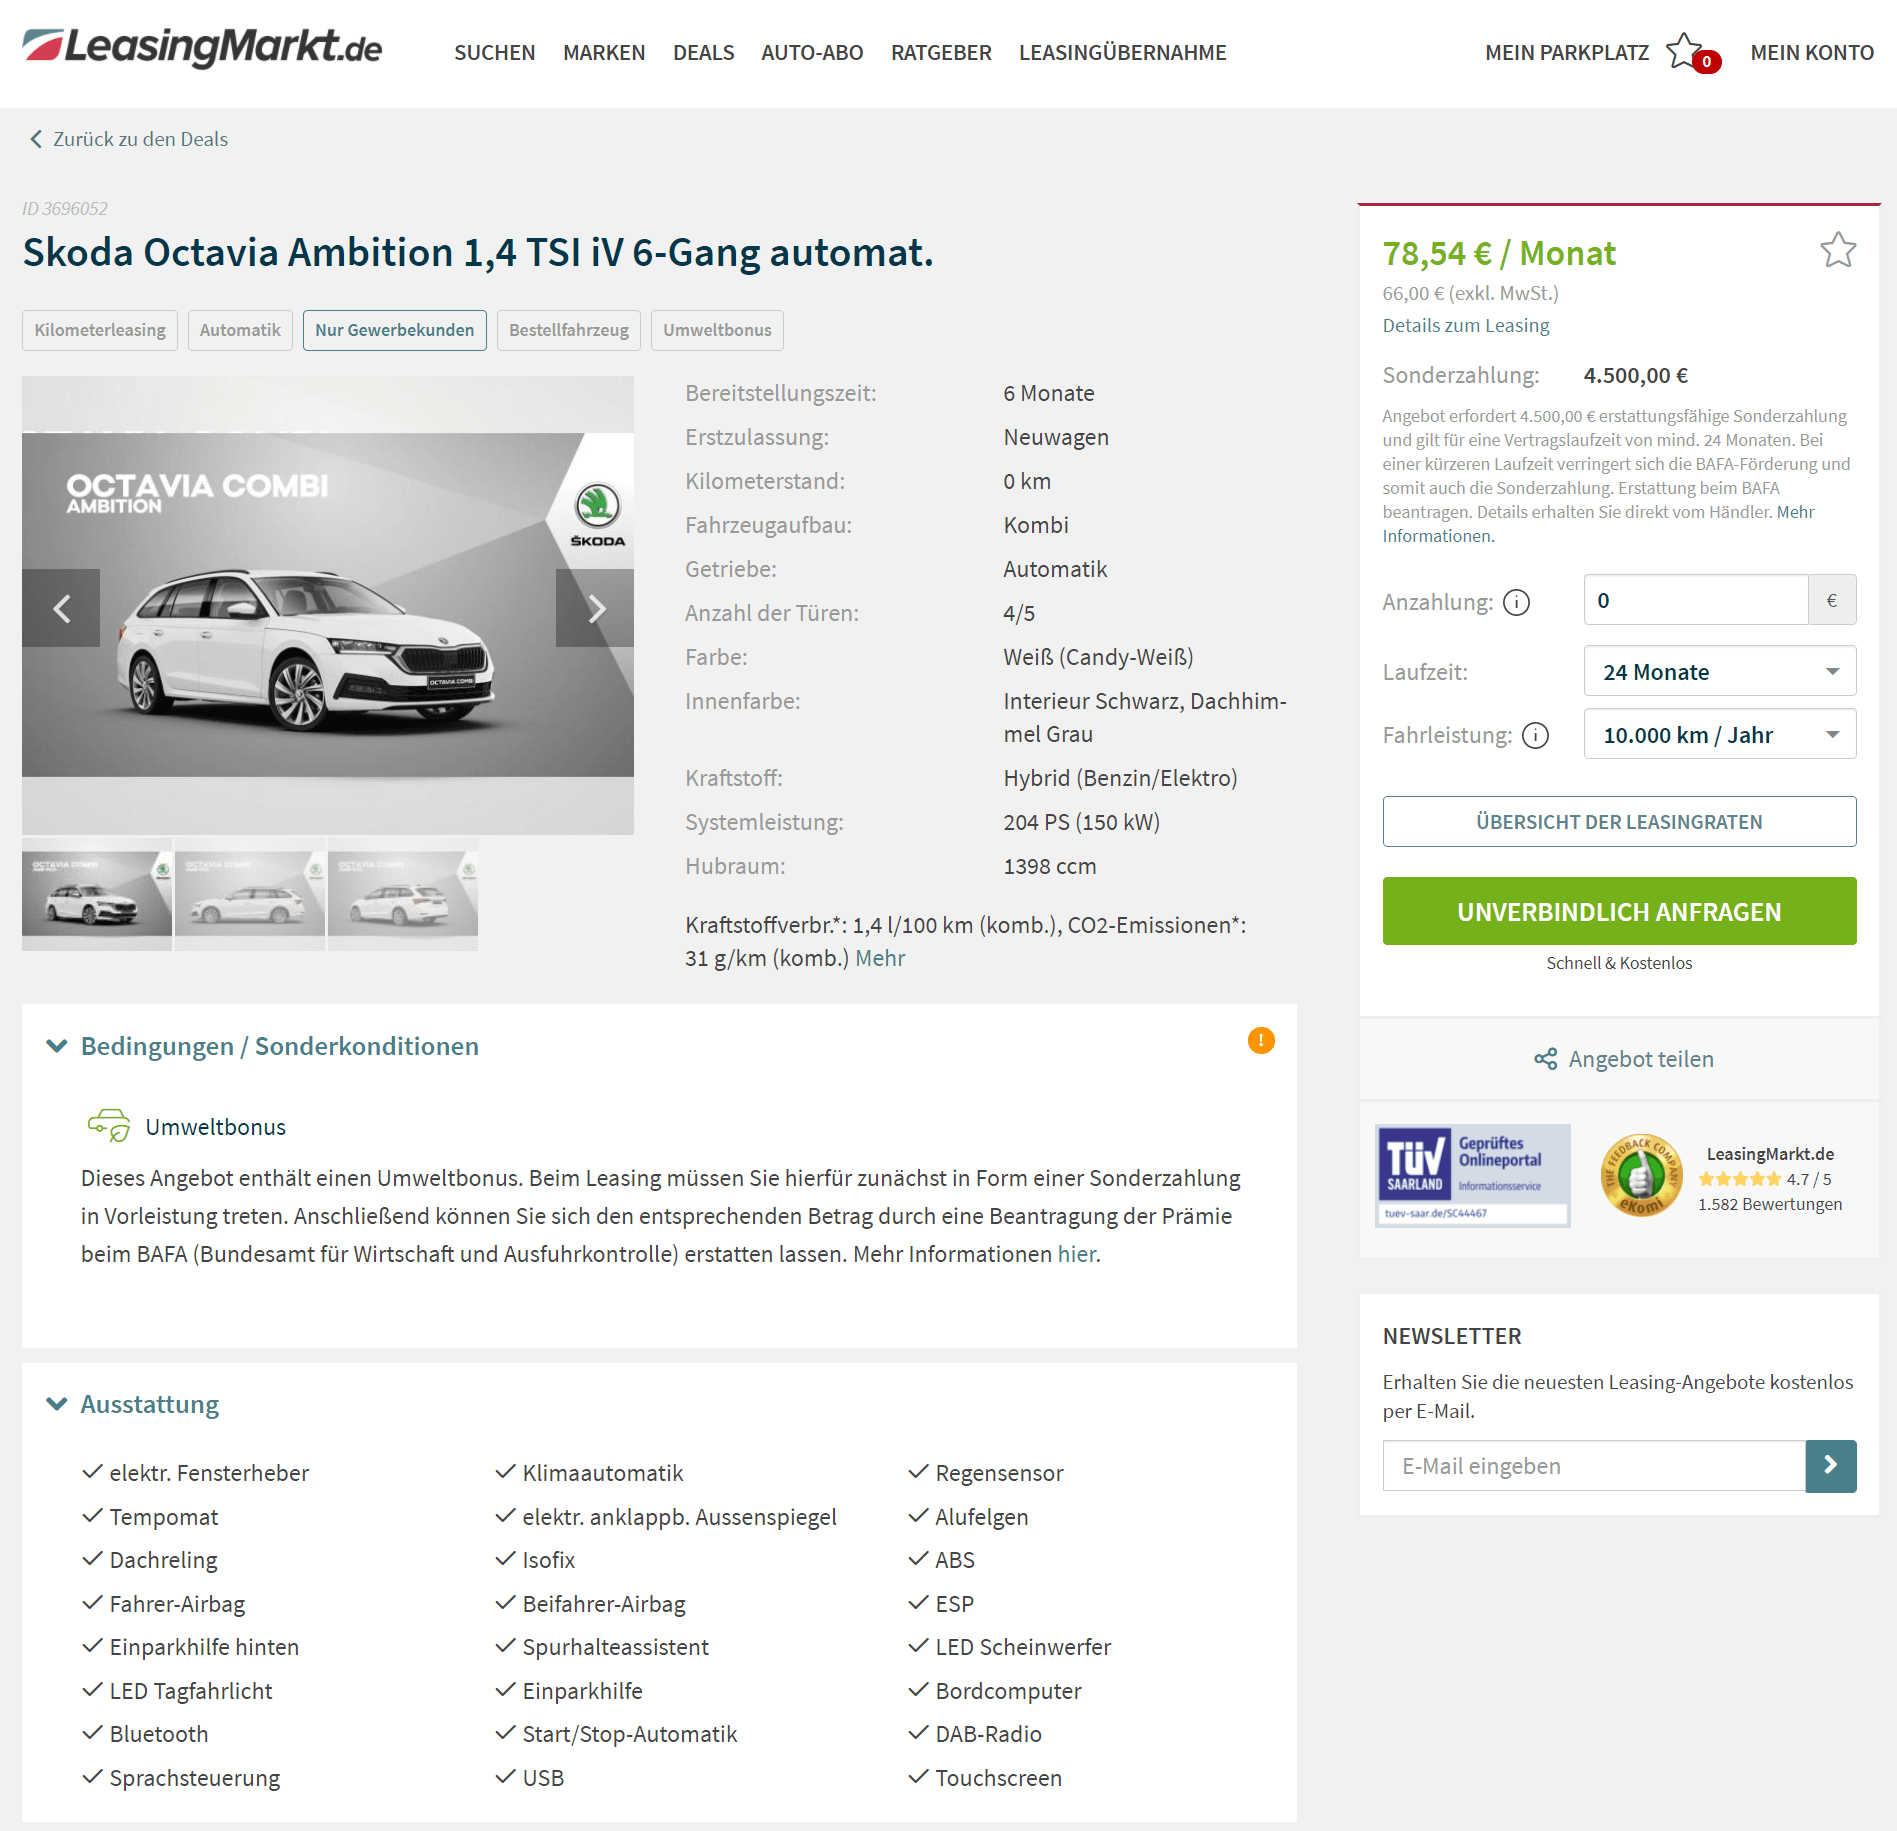Click the 204 PS (150 kW) value
Image resolution: width=1897 pixels, height=1831 pixels.
(x=1082, y=822)
